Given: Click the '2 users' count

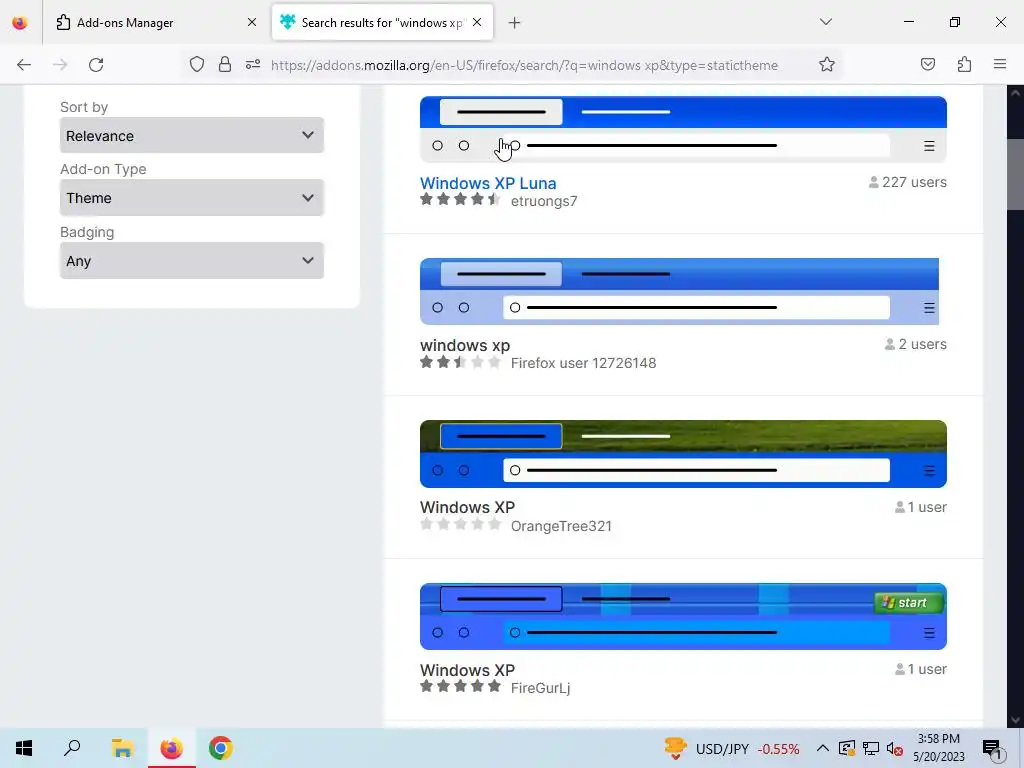Looking at the screenshot, I should [x=916, y=344].
